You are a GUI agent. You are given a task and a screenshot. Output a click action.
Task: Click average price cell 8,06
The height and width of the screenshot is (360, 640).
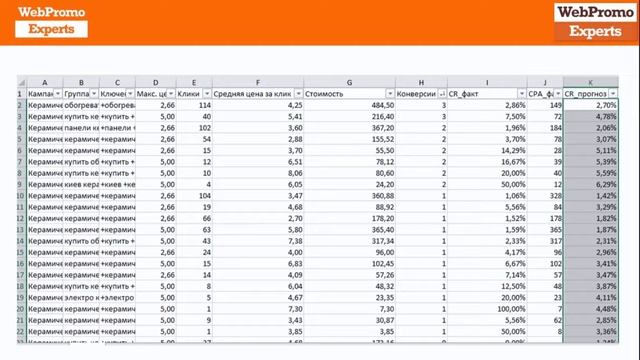coord(258,173)
